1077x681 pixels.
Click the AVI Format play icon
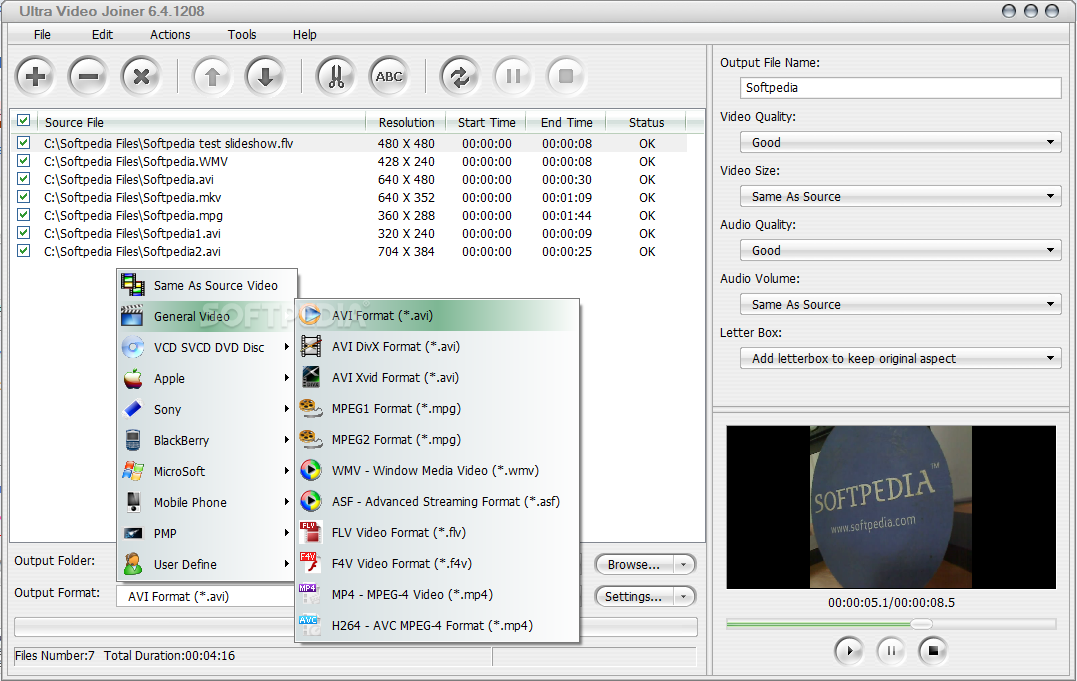(310, 315)
